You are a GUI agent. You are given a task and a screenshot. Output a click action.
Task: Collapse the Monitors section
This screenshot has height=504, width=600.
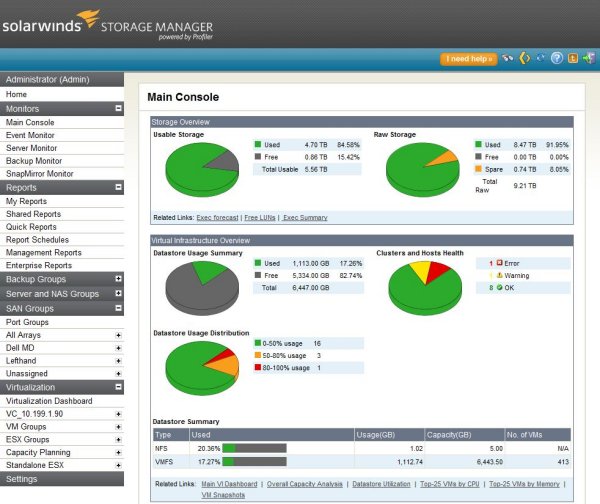119,108
